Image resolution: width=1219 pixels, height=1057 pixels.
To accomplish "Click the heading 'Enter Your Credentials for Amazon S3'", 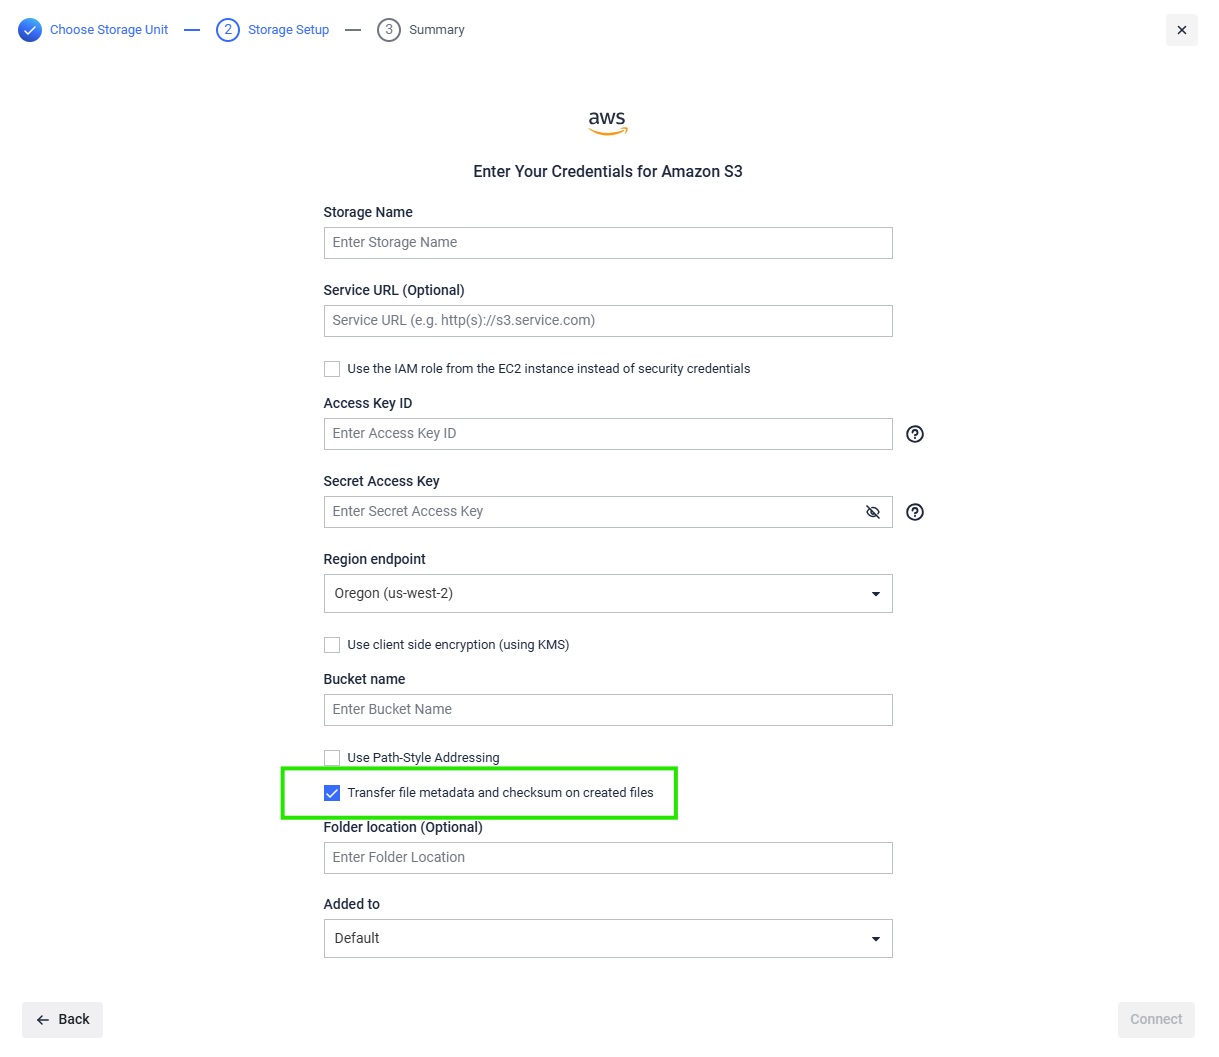I will click(x=608, y=172).
